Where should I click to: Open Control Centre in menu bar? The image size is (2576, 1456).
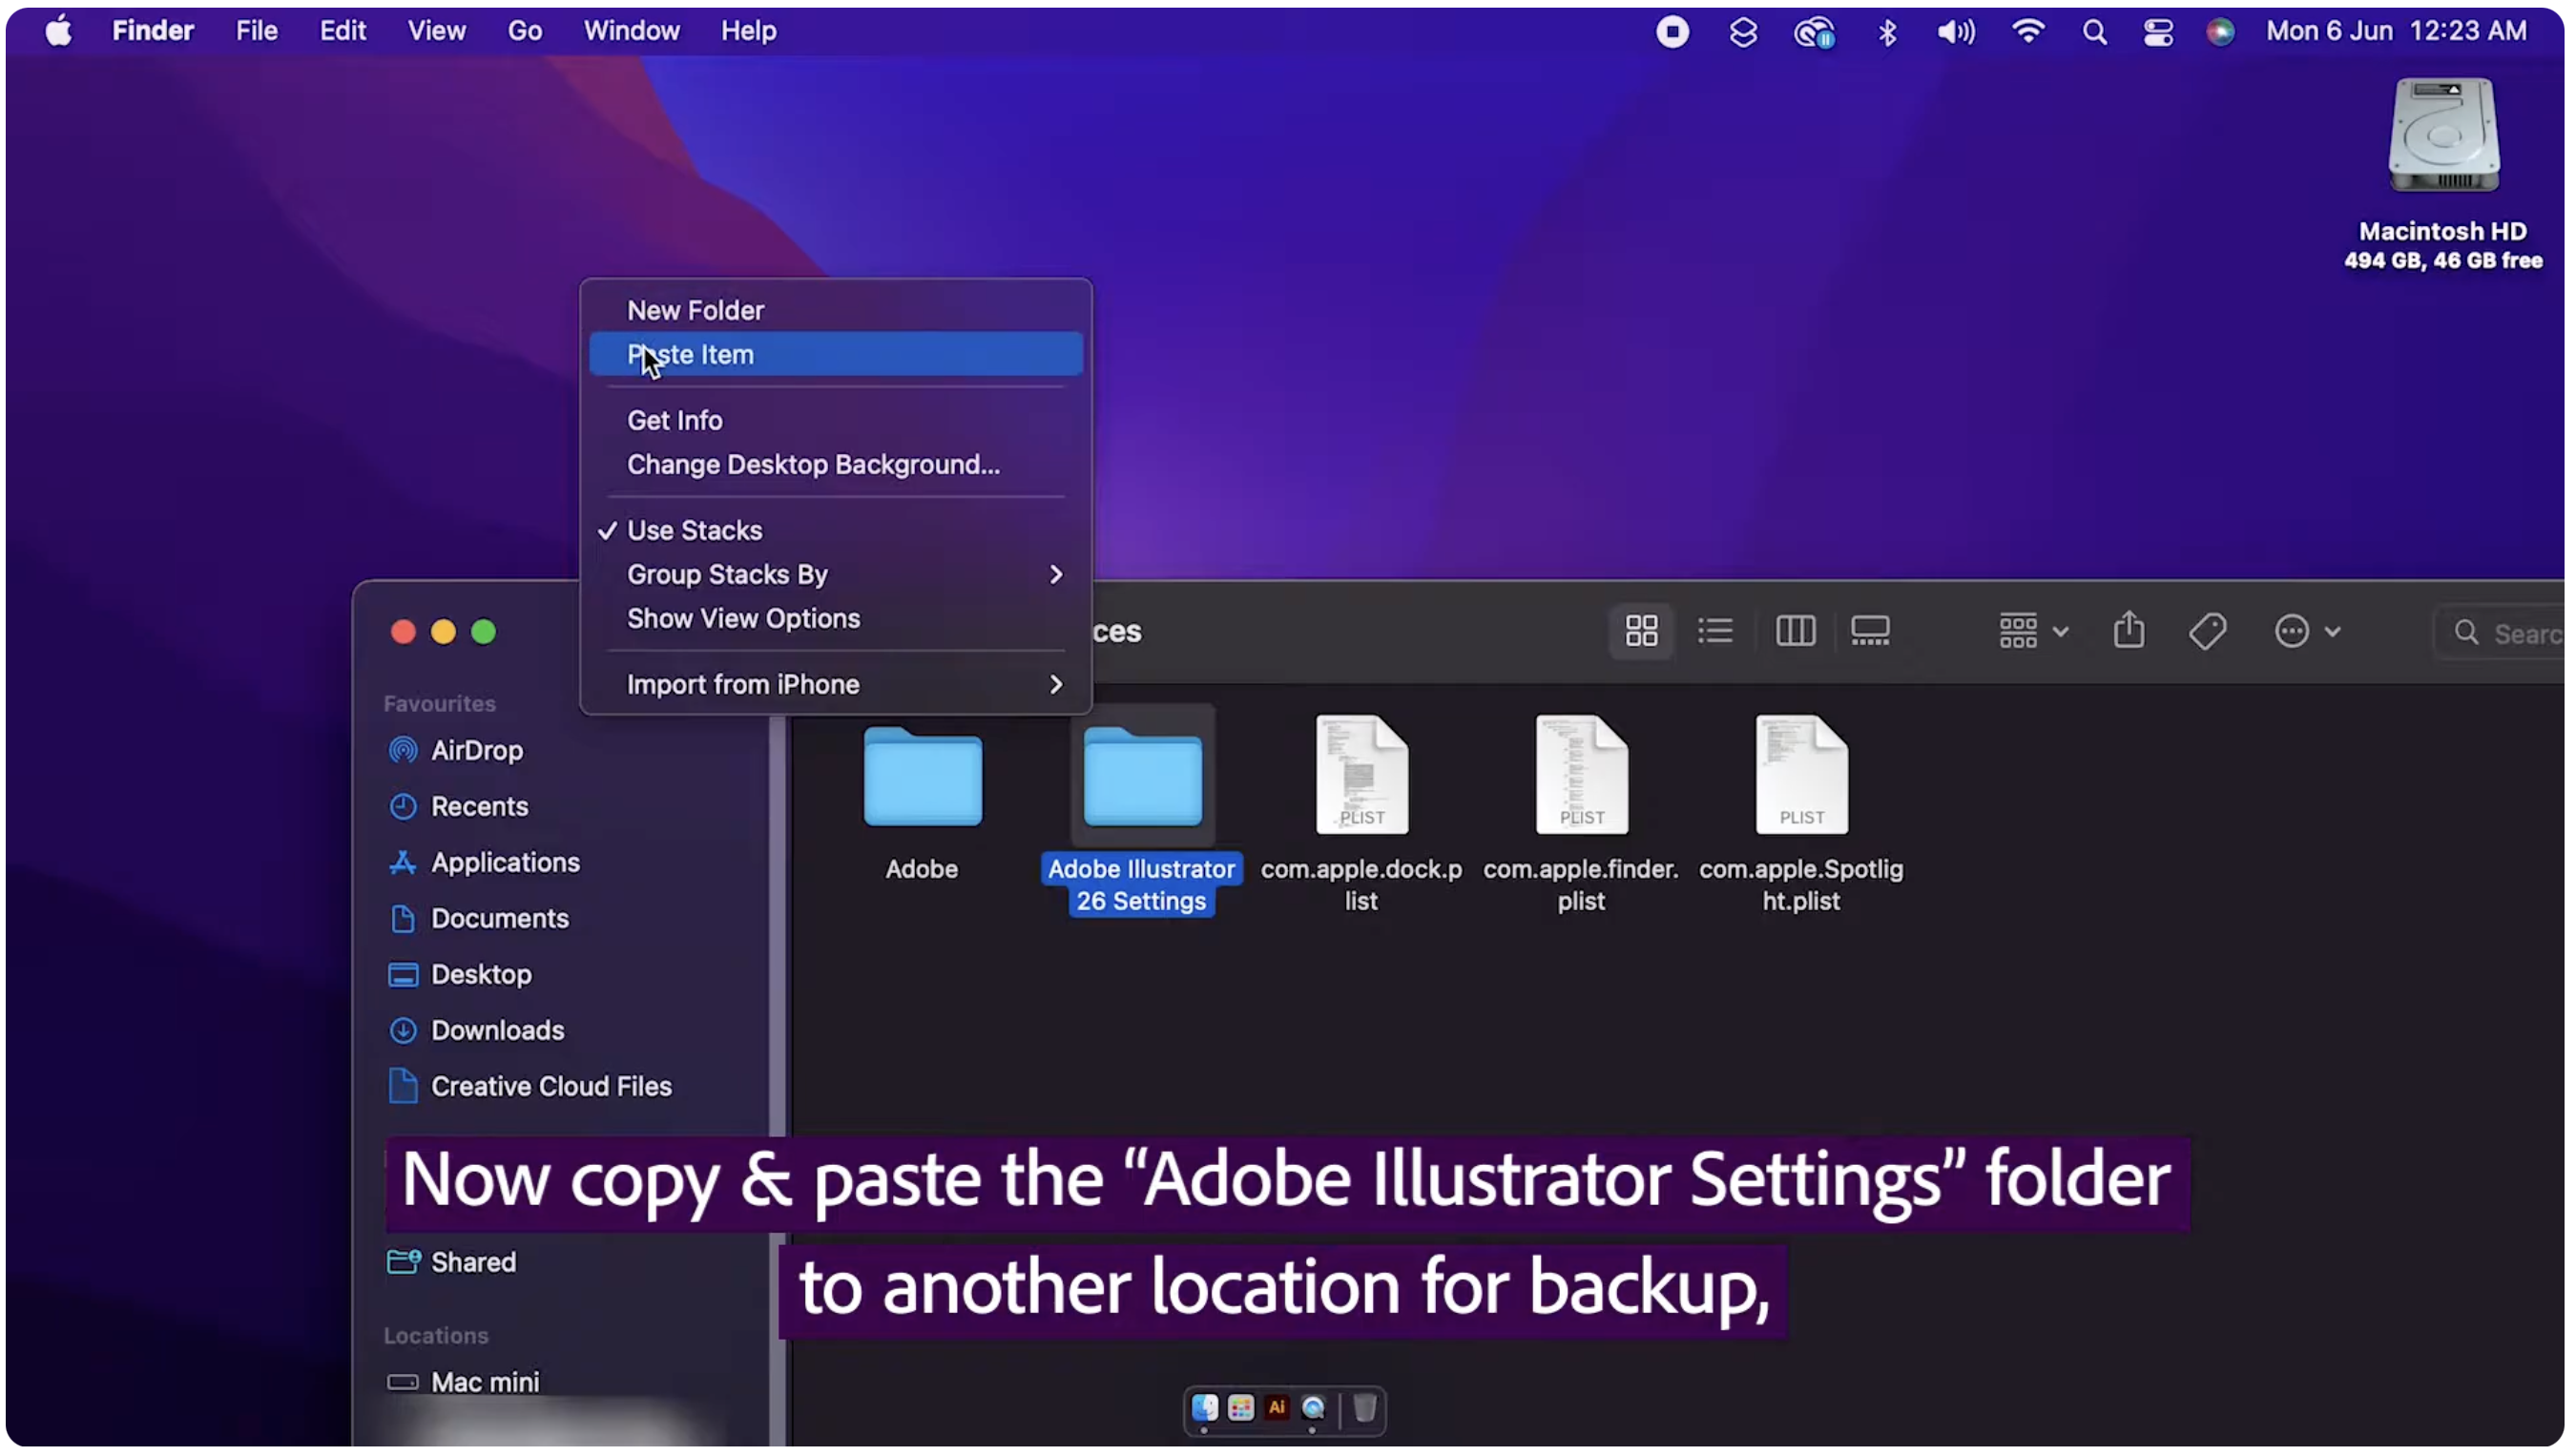(x=2158, y=32)
